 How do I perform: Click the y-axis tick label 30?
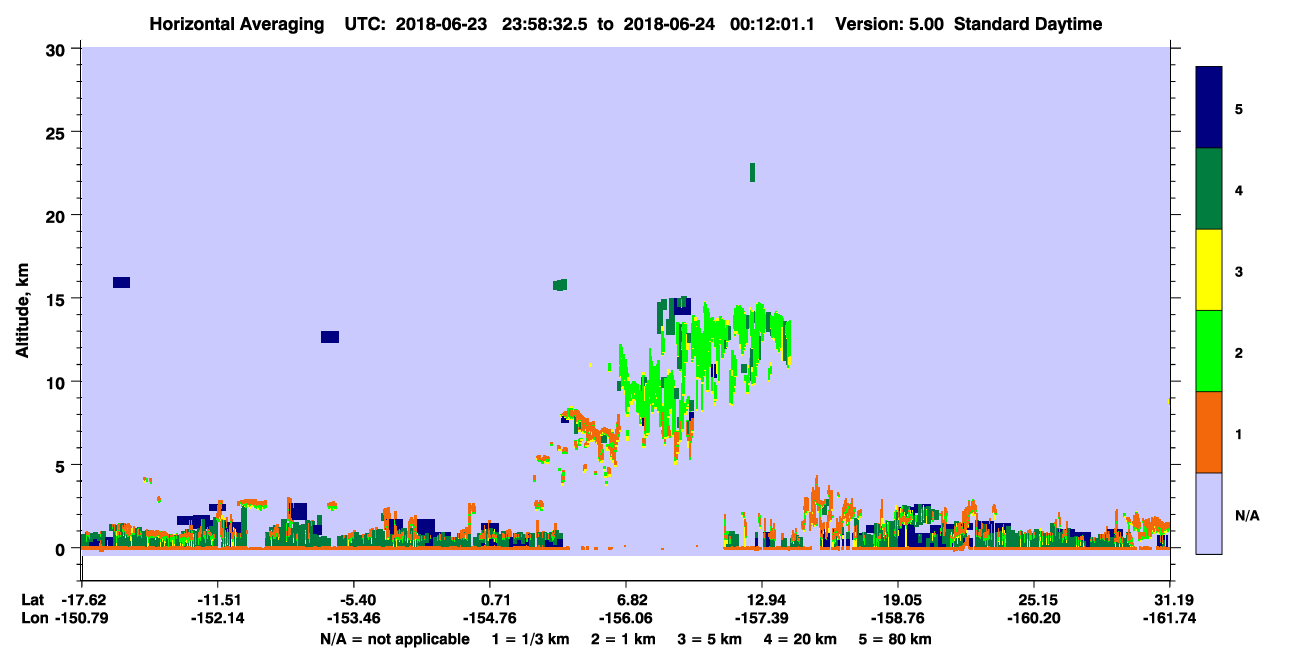point(58,49)
